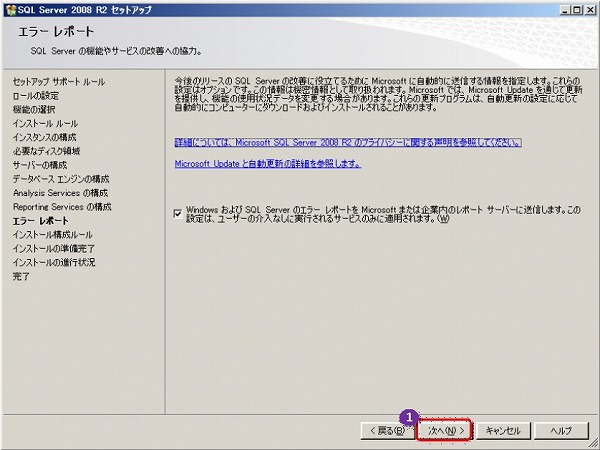Select the ロールの設定 step
This screenshot has height=450, width=600.
36,96
